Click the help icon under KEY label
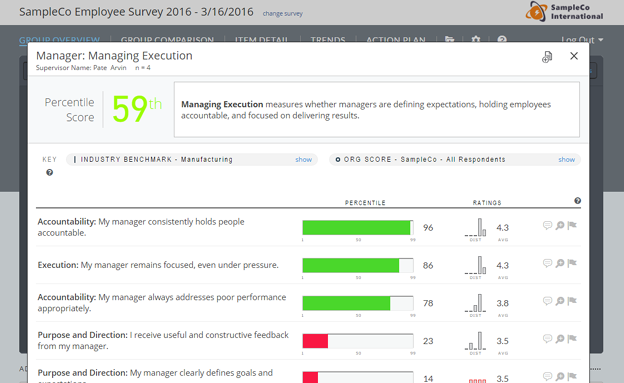Image resolution: width=624 pixels, height=383 pixels. point(49,172)
